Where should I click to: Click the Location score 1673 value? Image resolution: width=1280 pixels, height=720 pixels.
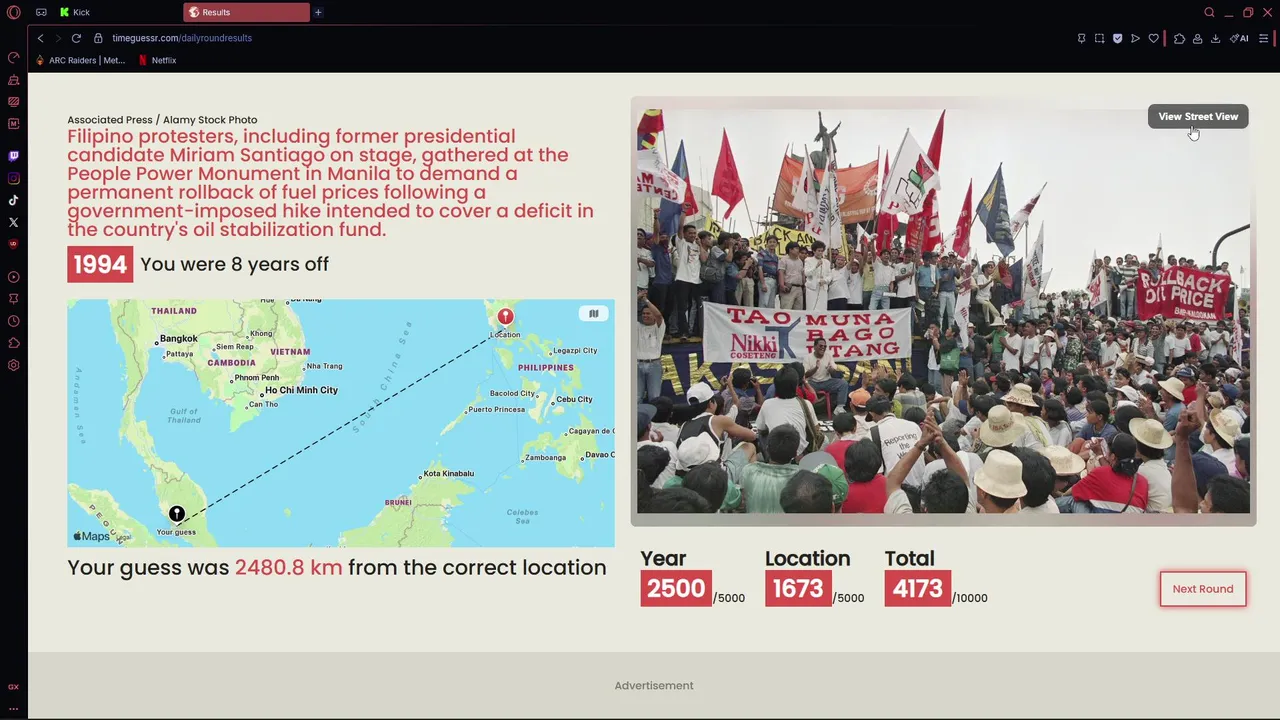[x=798, y=588]
